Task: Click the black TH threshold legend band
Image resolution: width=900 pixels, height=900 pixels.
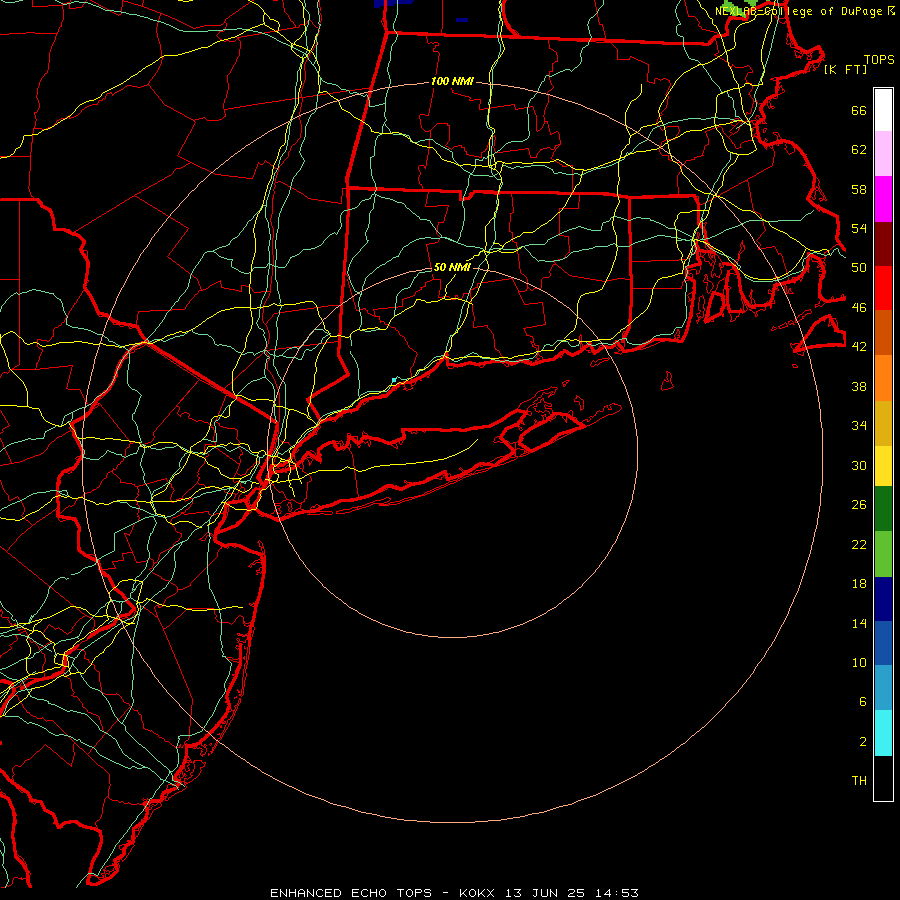Action: [x=883, y=778]
